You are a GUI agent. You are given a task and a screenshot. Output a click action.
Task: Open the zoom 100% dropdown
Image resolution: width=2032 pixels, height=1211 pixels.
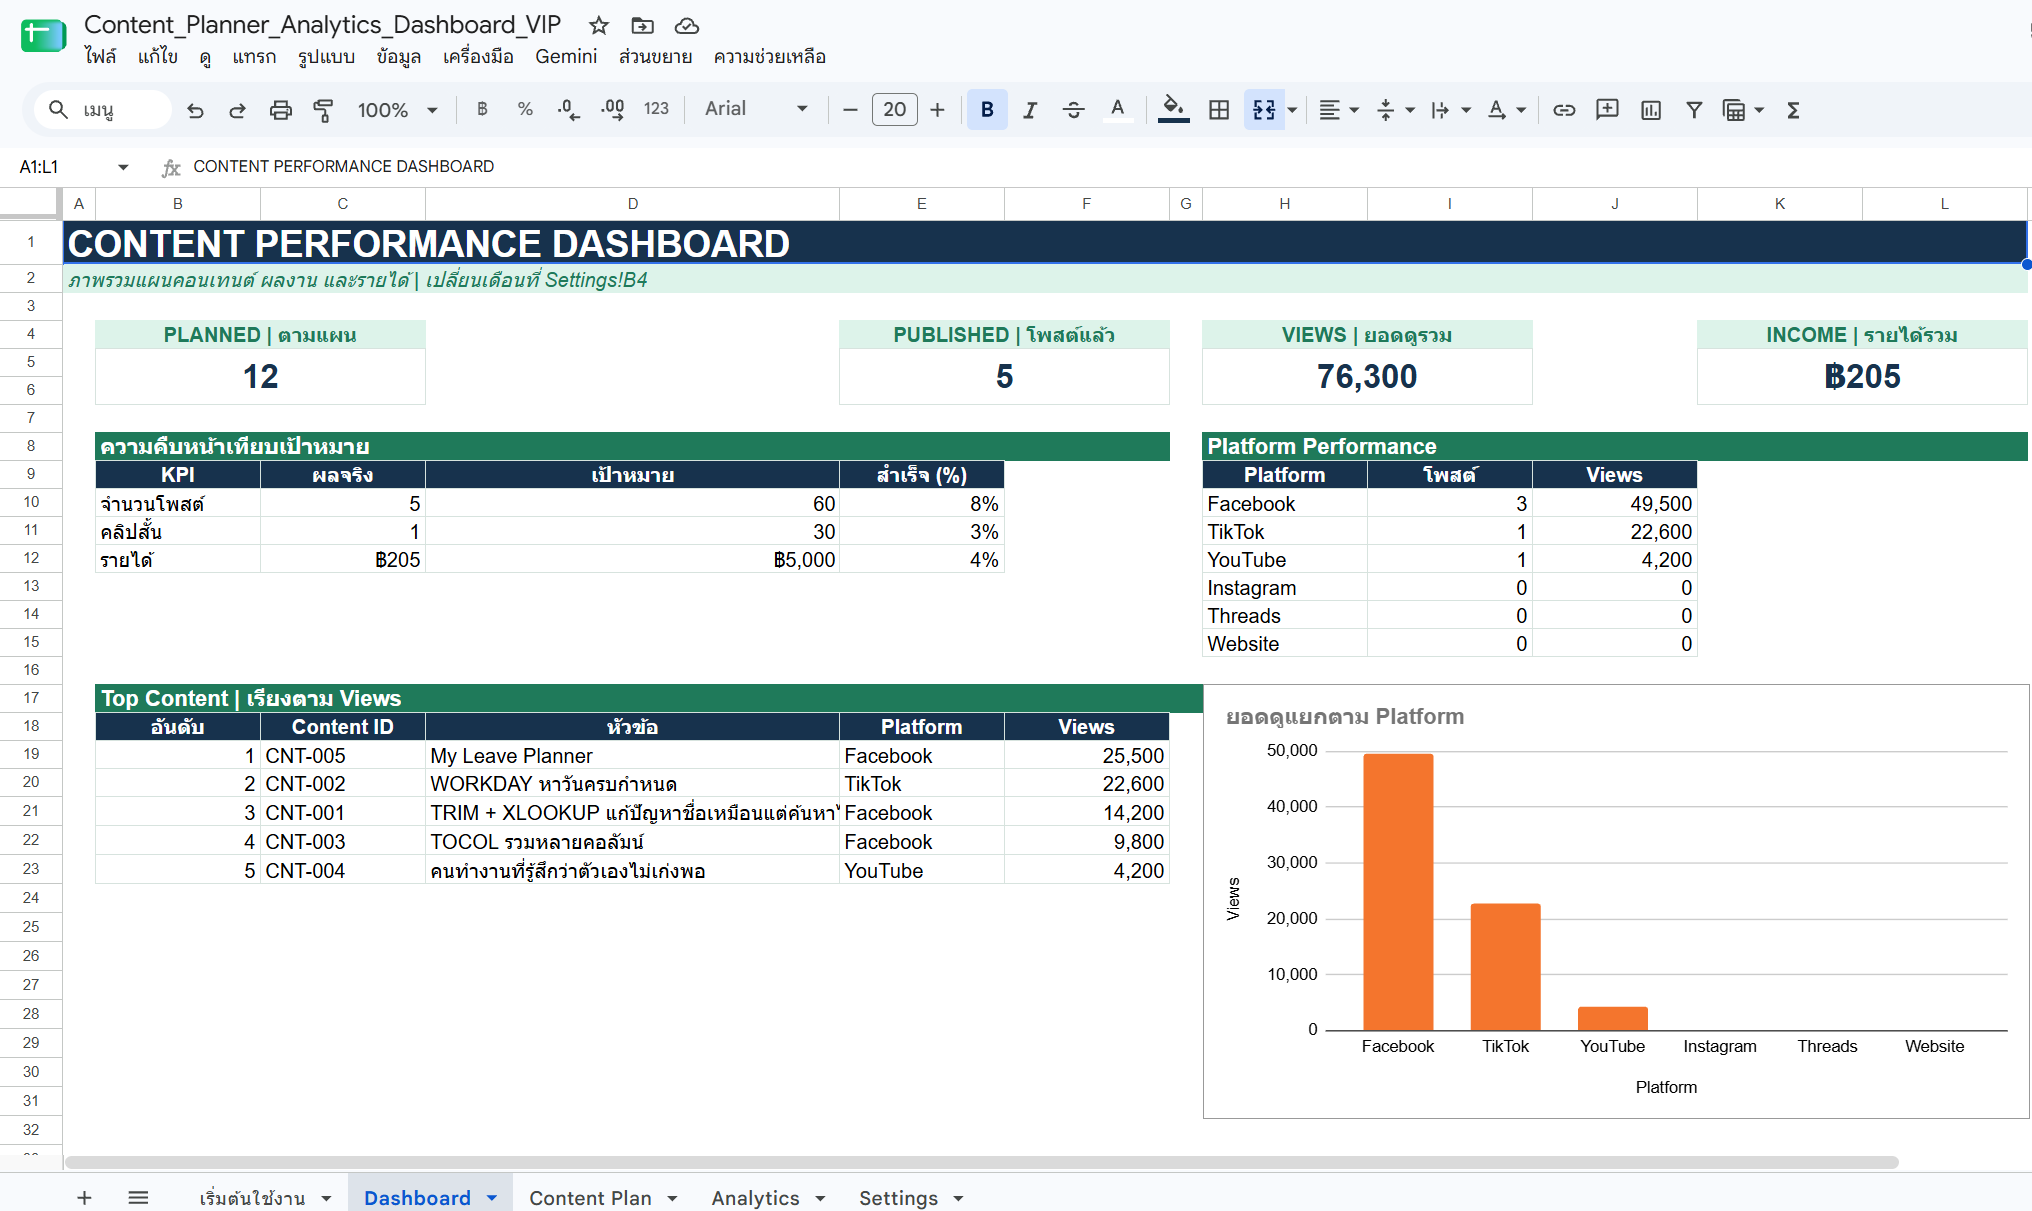(397, 110)
